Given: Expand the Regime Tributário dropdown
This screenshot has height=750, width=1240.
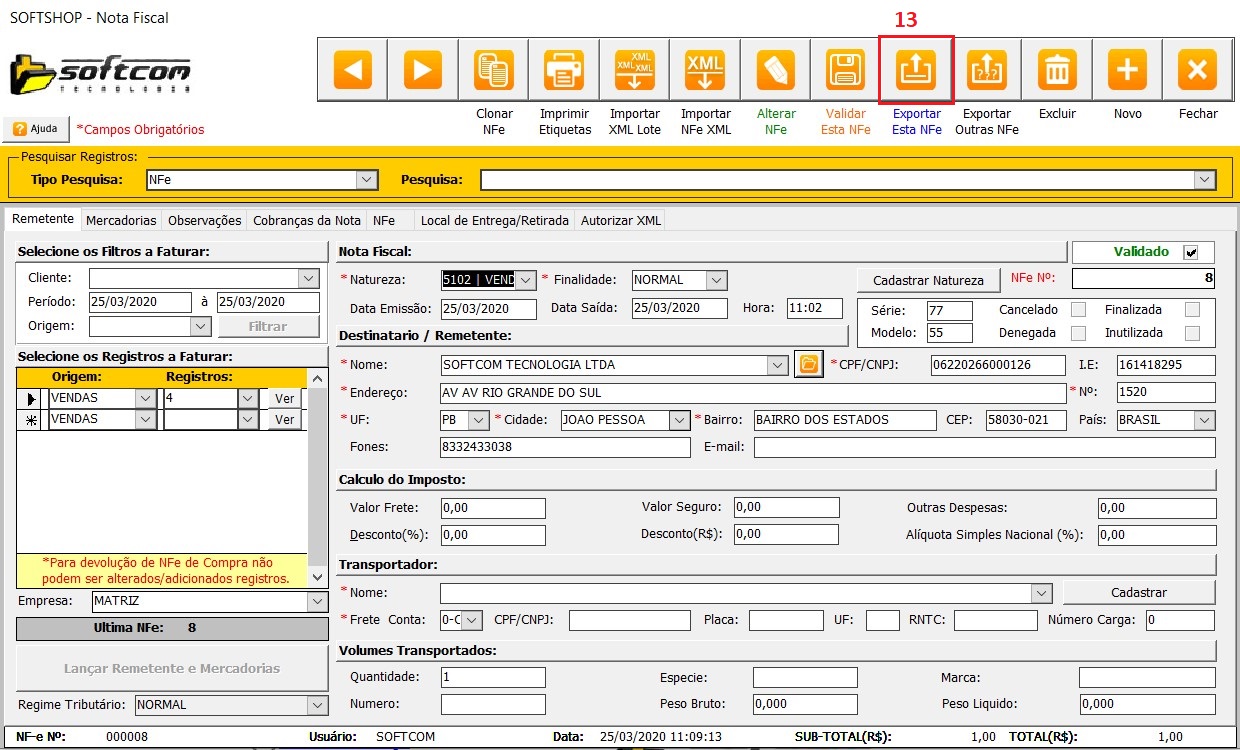Looking at the screenshot, I should pyautogui.click(x=317, y=705).
